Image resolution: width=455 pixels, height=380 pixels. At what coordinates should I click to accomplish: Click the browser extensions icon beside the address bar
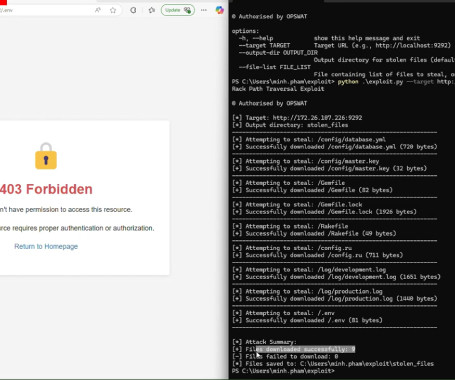click(133, 10)
